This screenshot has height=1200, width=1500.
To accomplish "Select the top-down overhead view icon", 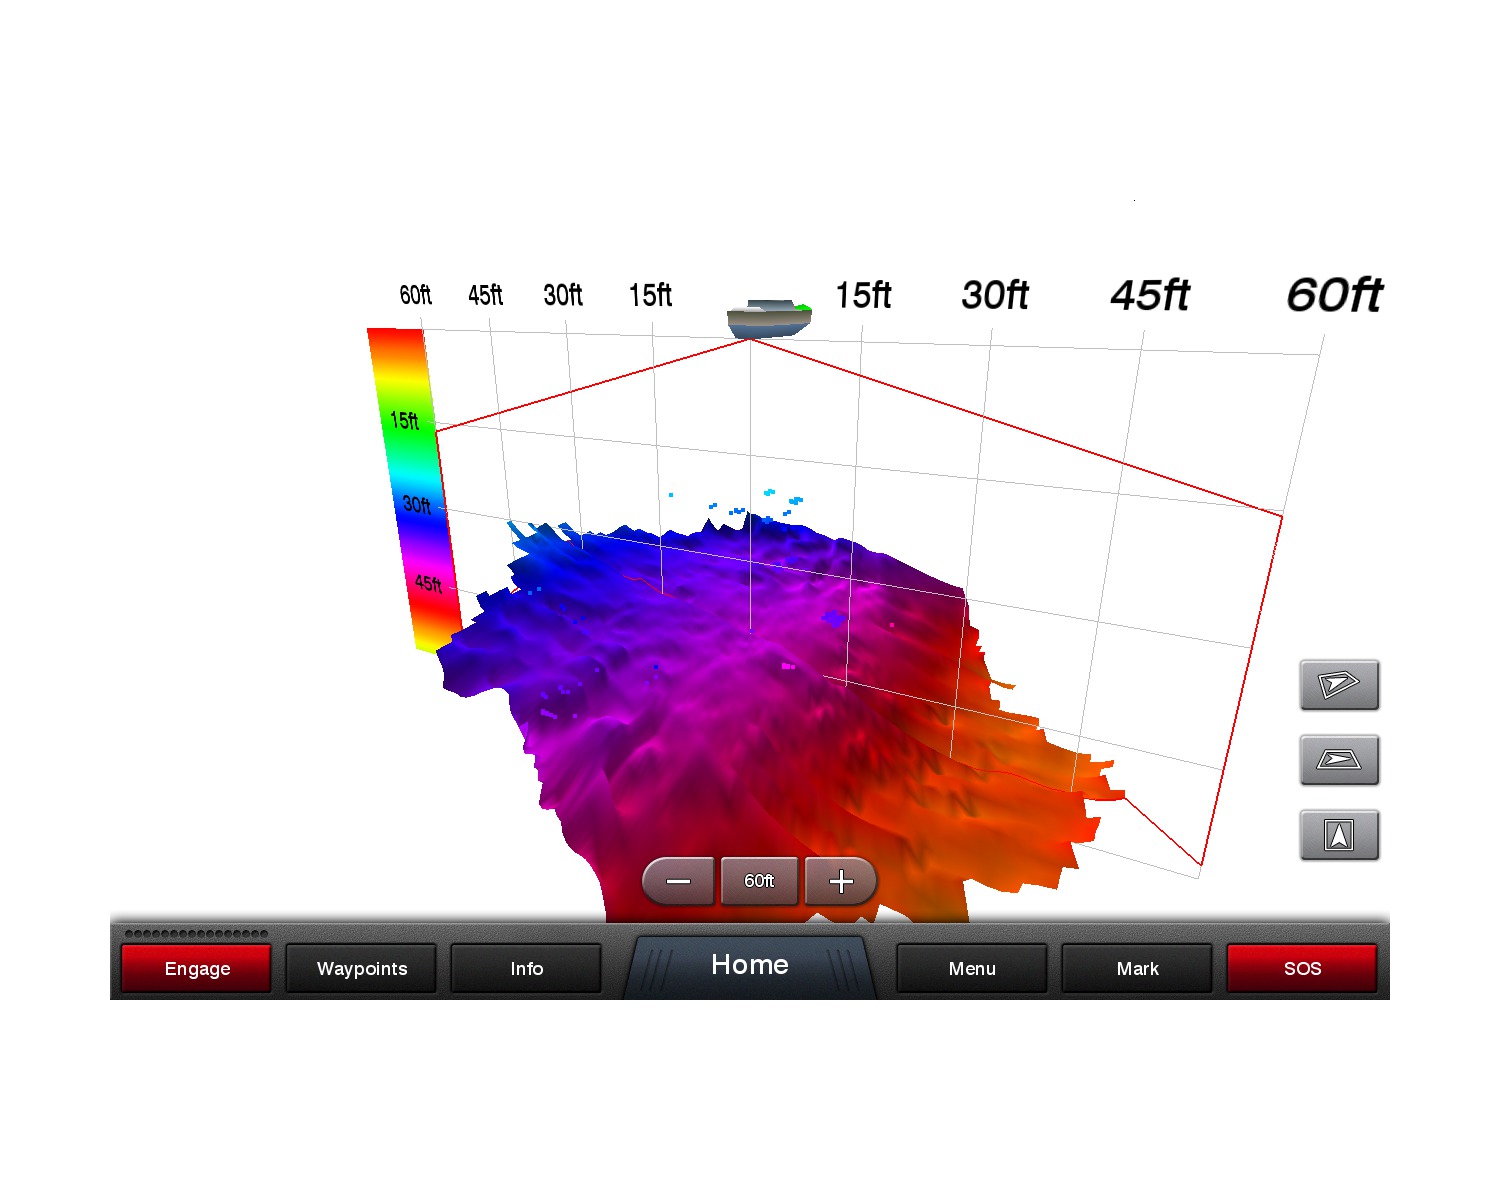I will [x=1339, y=835].
